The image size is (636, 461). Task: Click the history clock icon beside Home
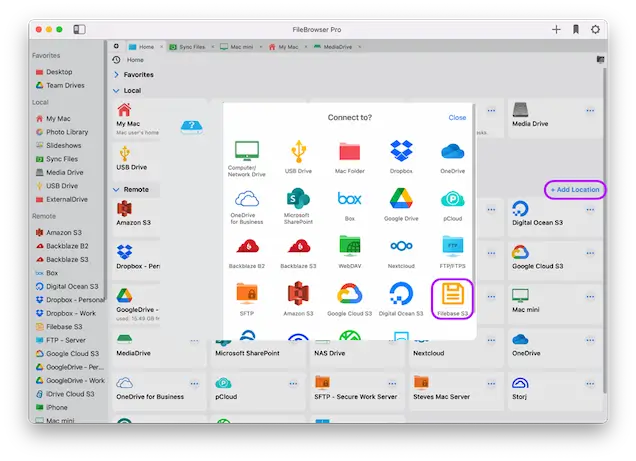pyautogui.click(x=116, y=60)
